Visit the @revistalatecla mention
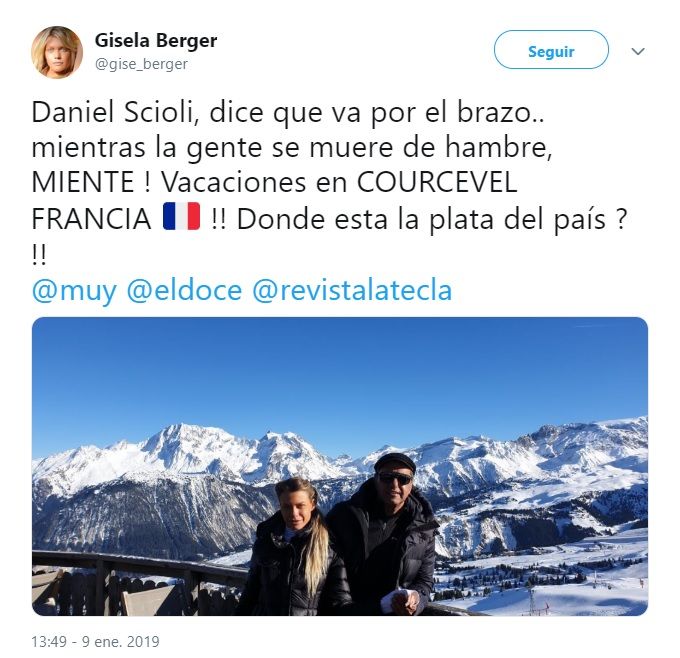 (352, 290)
